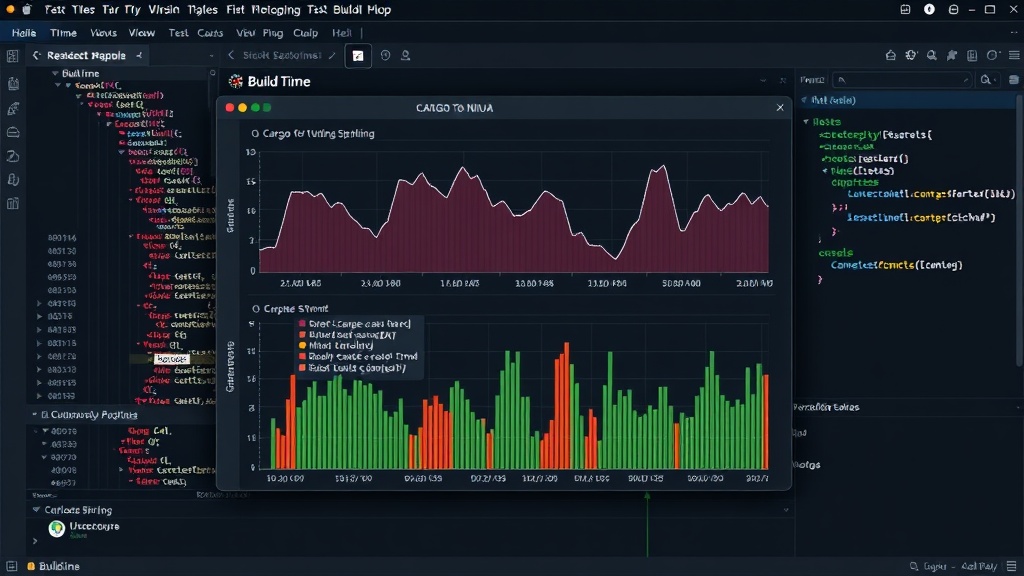Switch to the Readect Rapole tab
The width and height of the screenshot is (1024, 576).
pos(87,56)
